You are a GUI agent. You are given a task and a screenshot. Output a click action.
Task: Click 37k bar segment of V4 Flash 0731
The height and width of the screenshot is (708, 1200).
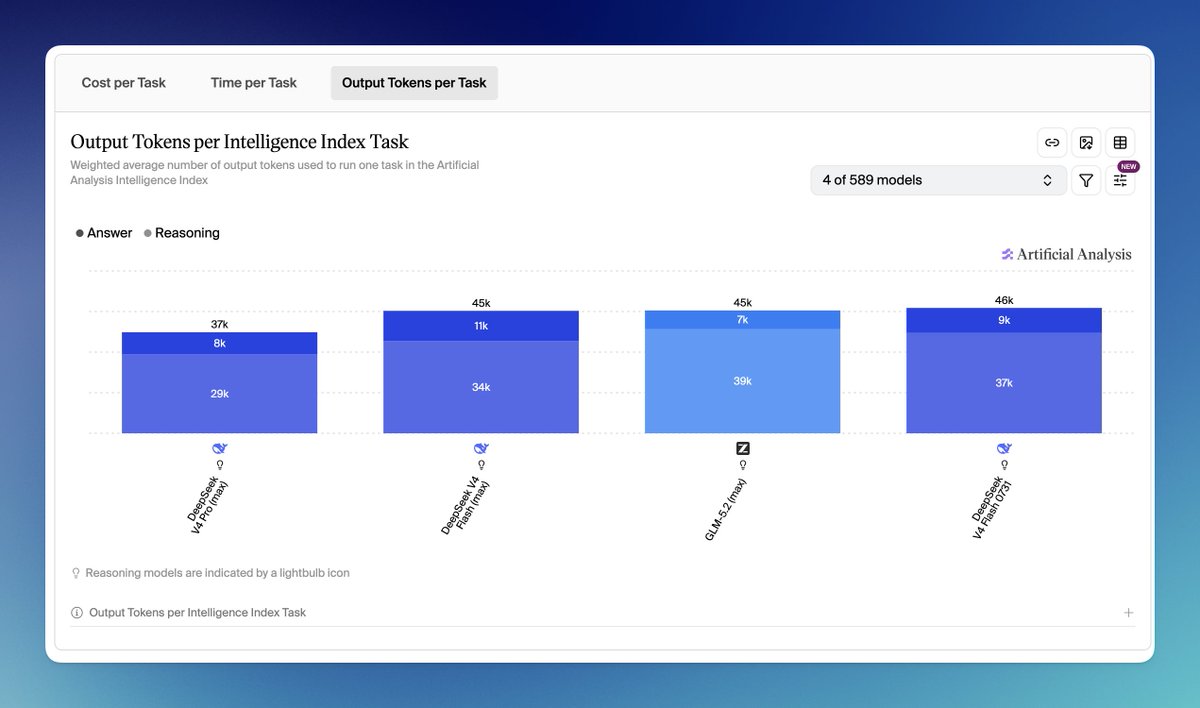(x=1004, y=383)
